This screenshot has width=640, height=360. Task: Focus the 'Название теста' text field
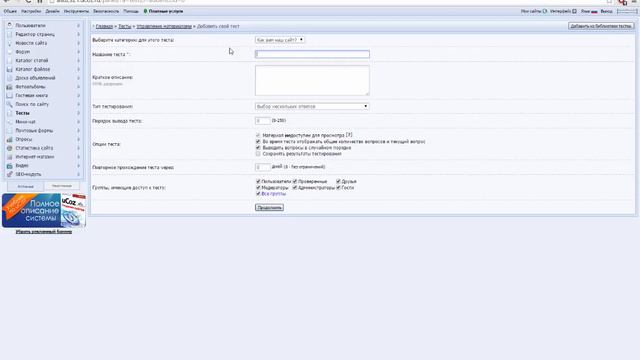click(312, 54)
